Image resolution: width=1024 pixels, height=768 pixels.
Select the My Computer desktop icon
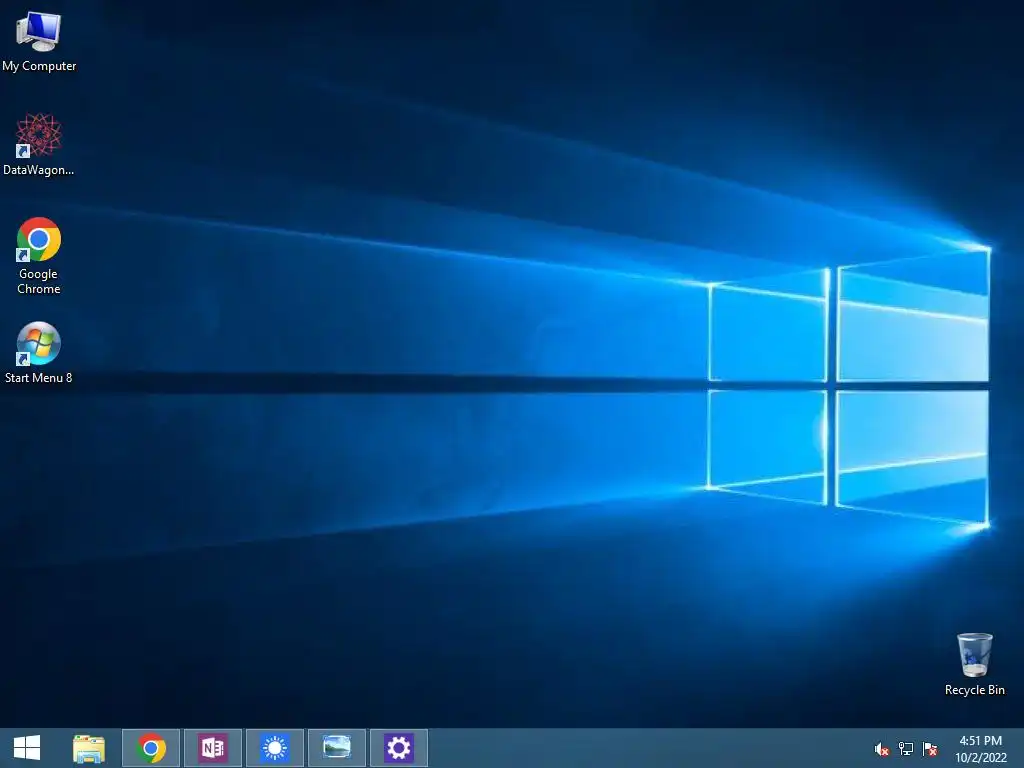click(39, 42)
